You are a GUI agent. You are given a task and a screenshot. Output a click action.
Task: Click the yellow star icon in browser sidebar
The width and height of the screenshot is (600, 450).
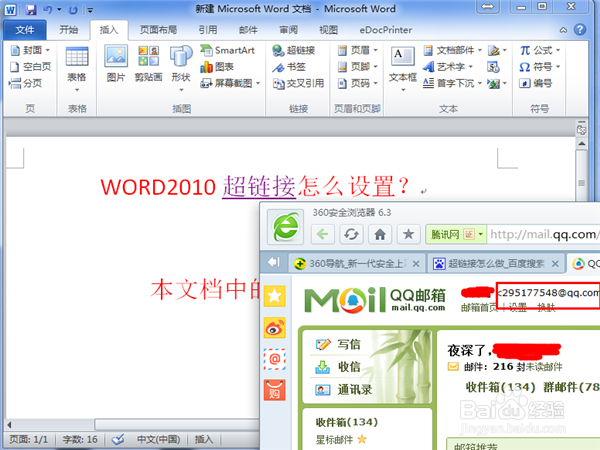(x=274, y=296)
